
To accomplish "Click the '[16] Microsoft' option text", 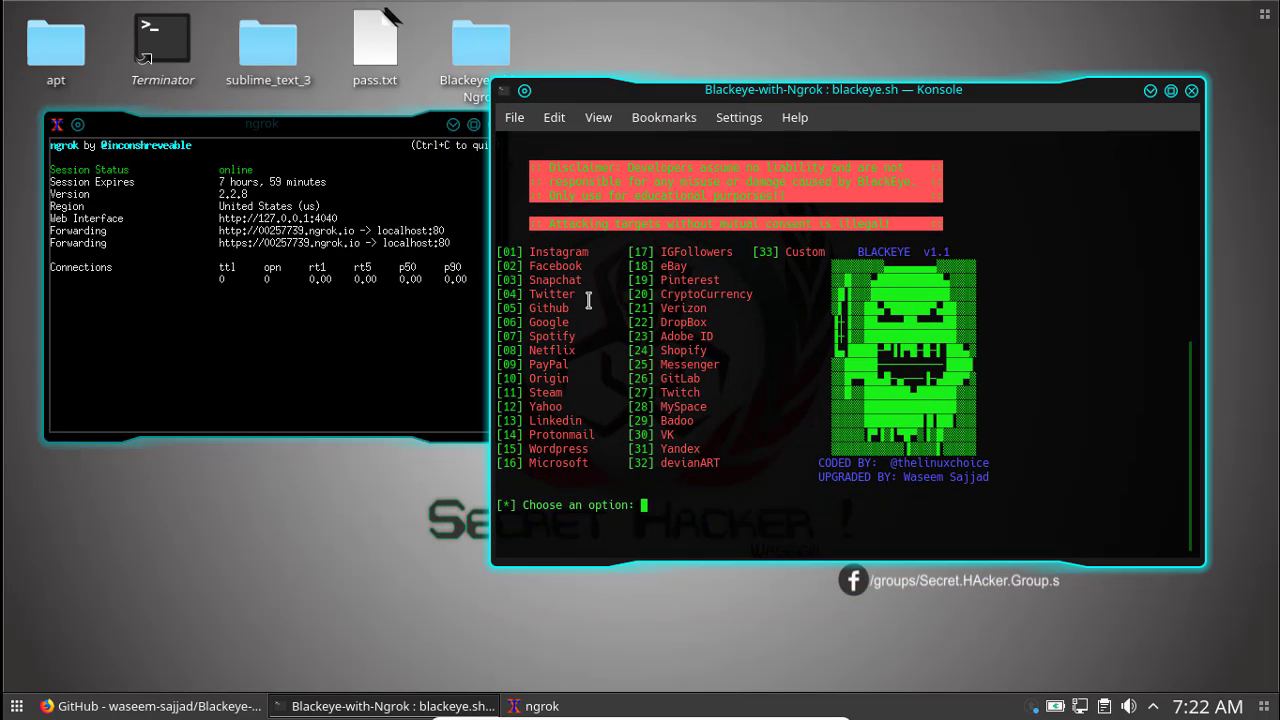I will (543, 463).
